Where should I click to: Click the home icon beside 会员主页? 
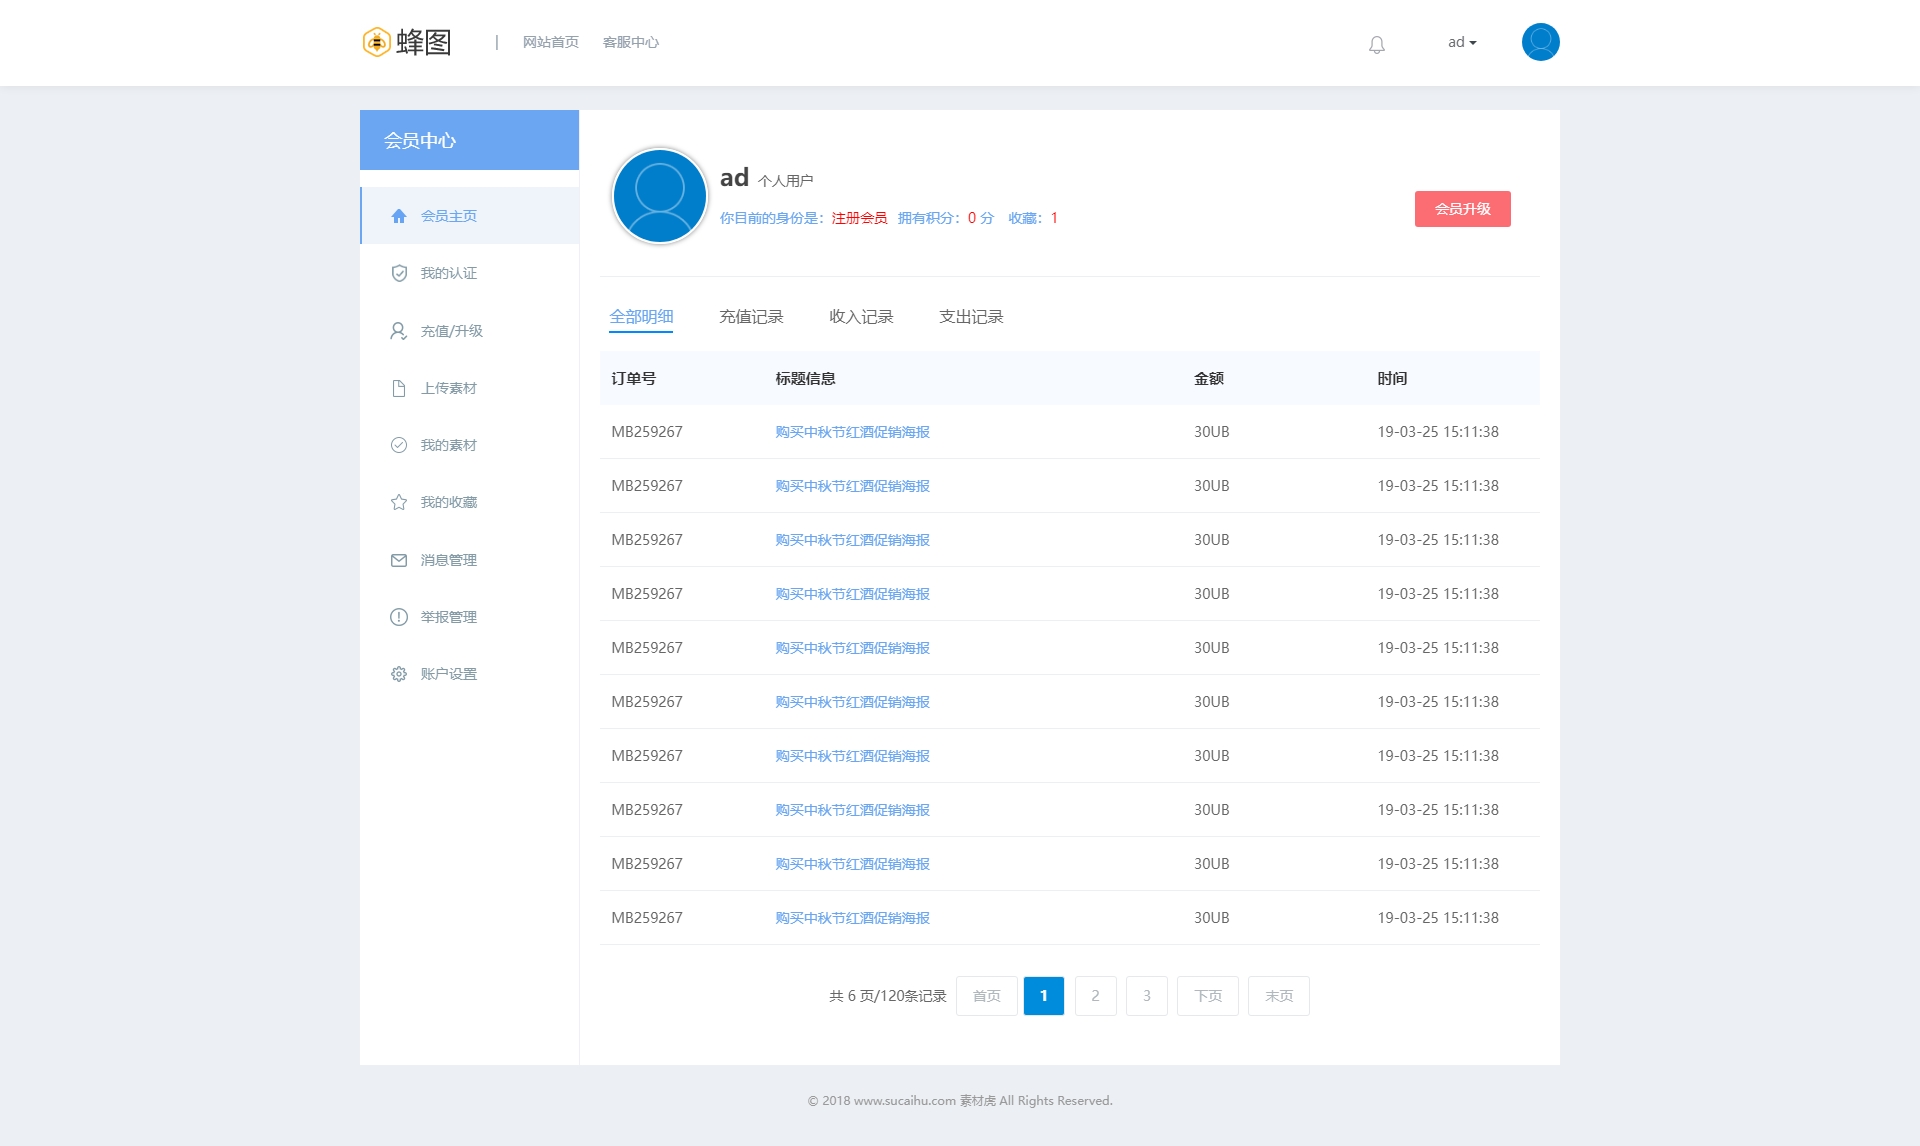399,216
